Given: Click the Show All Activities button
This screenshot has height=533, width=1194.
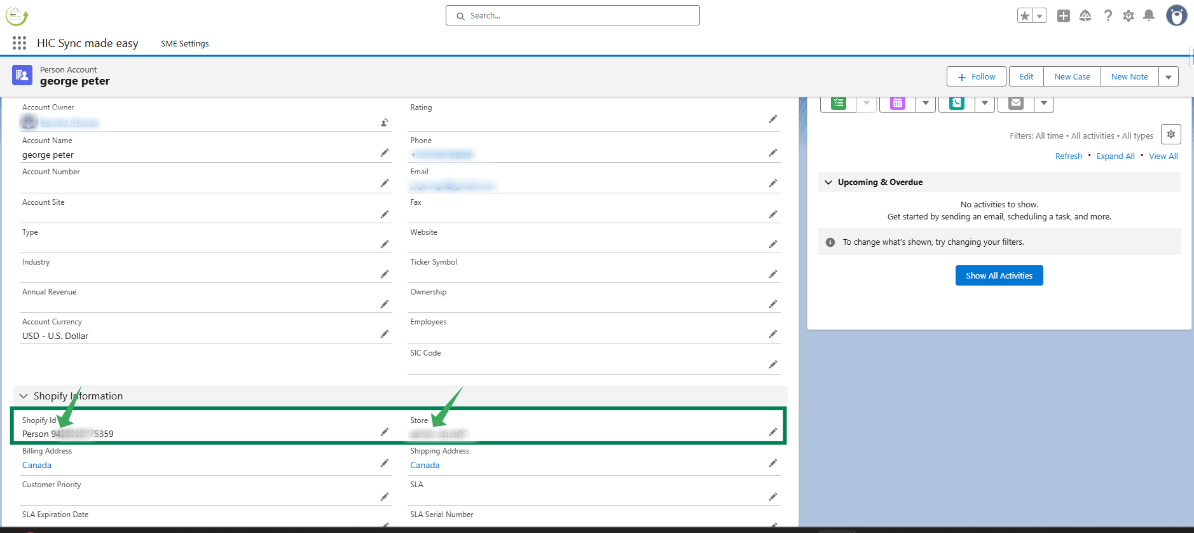Looking at the screenshot, I should pos(999,275).
